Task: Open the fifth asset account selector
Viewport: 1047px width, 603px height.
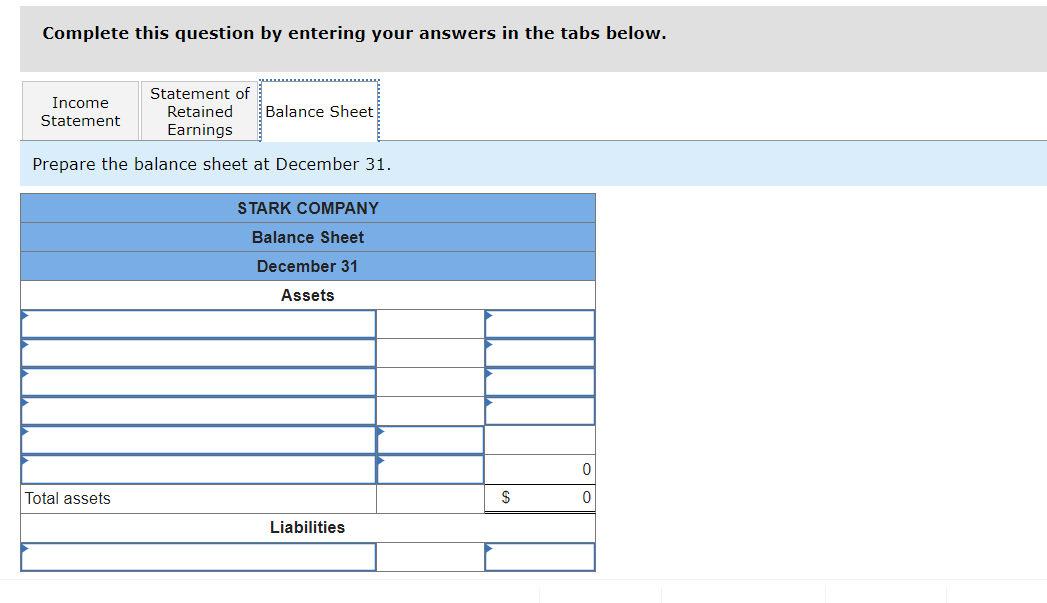Action: (x=197, y=439)
